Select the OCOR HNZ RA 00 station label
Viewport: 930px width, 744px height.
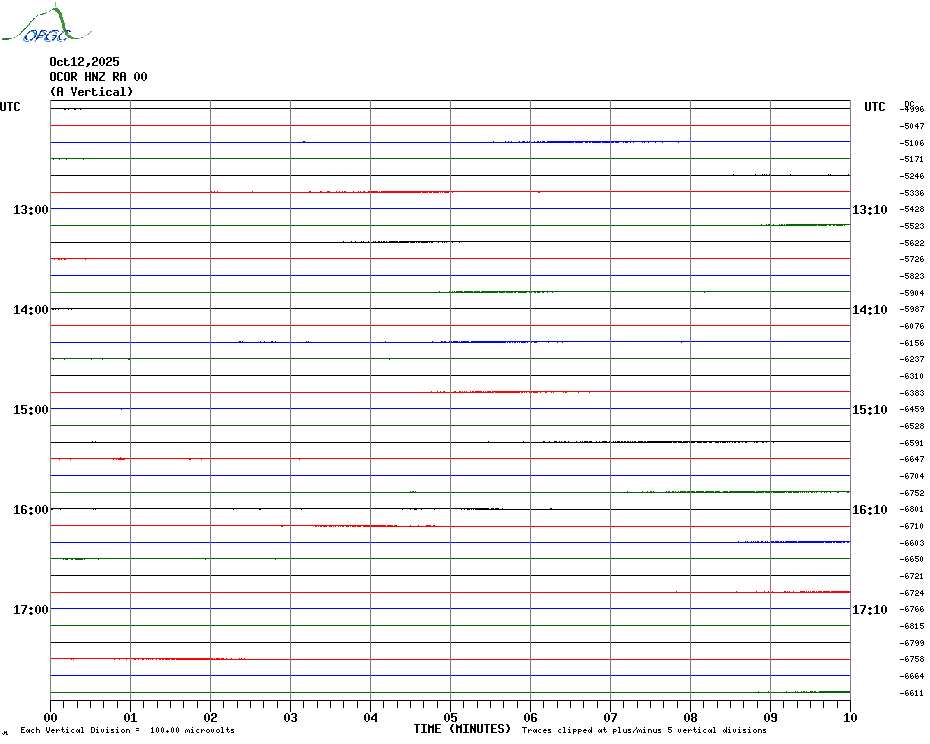(98, 76)
